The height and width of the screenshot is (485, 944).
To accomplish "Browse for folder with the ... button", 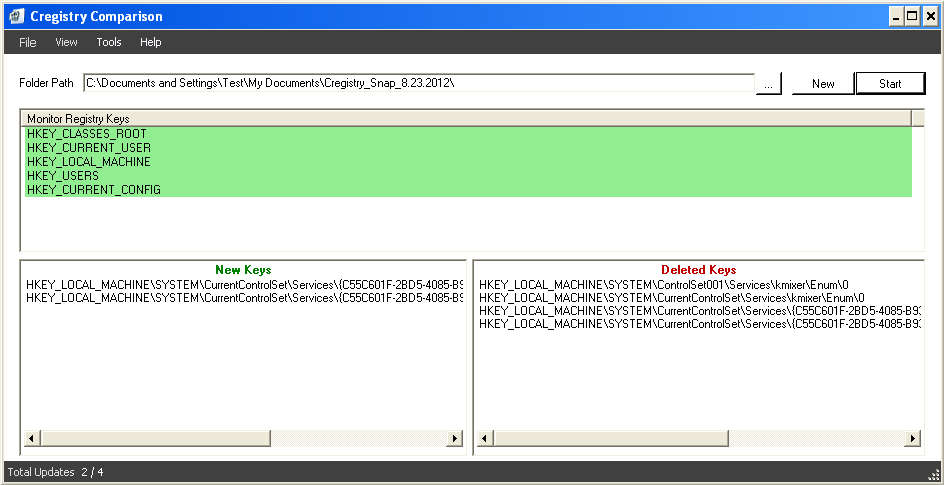I will tap(768, 84).
